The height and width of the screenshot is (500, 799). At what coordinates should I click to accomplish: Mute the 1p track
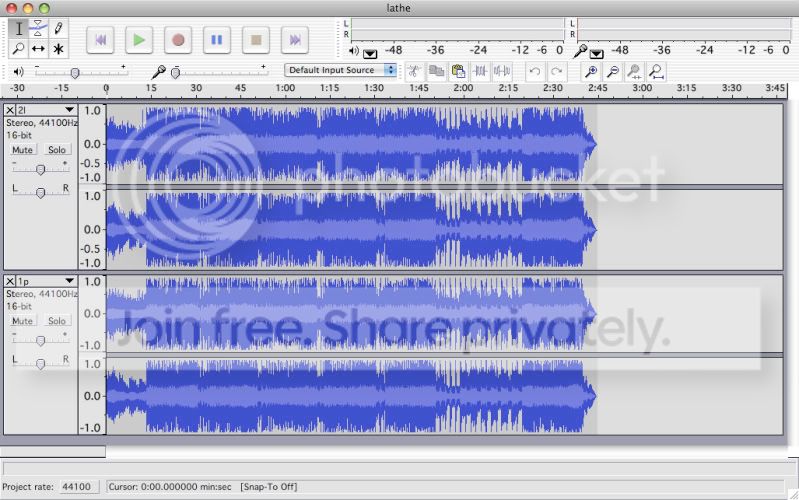pyautogui.click(x=22, y=321)
